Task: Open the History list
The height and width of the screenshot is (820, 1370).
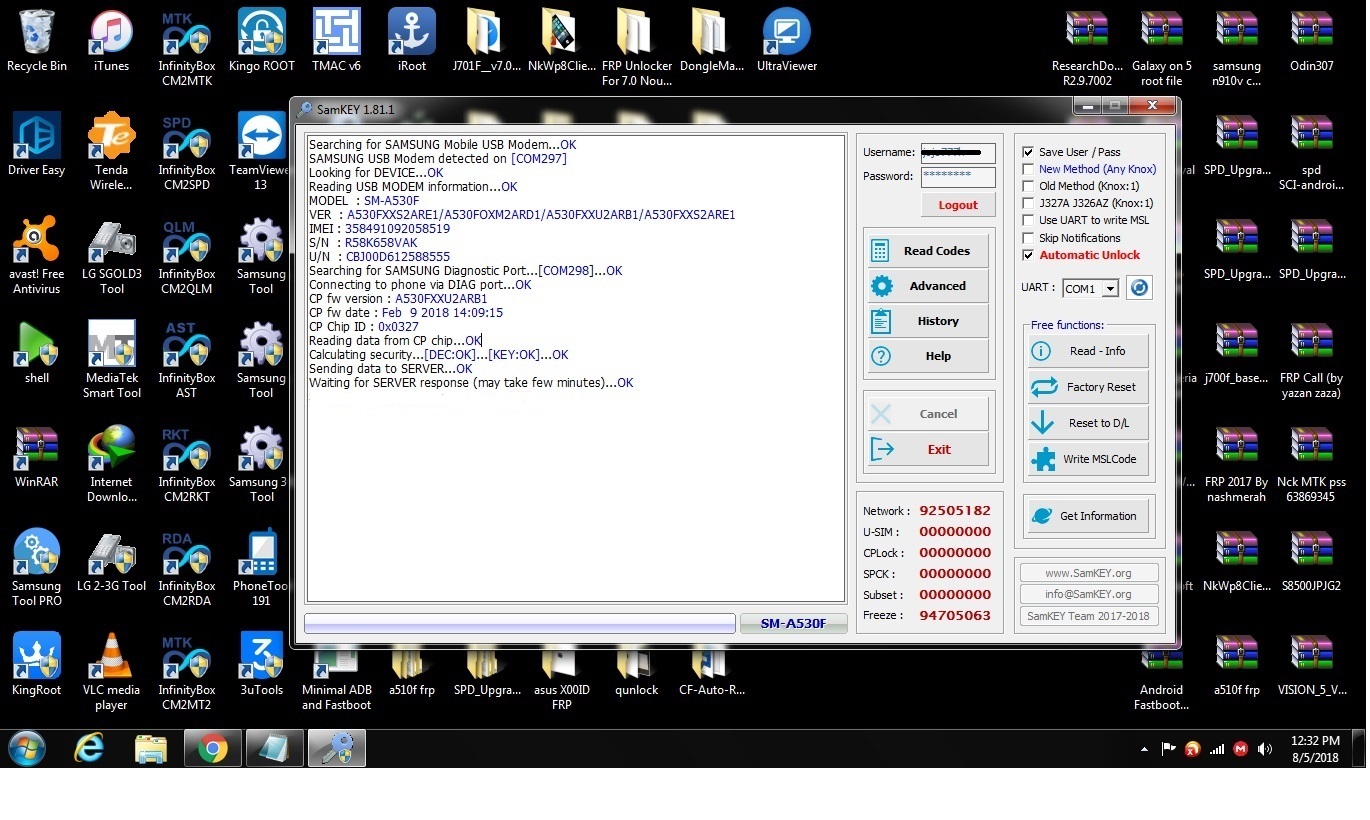Action: pos(928,321)
